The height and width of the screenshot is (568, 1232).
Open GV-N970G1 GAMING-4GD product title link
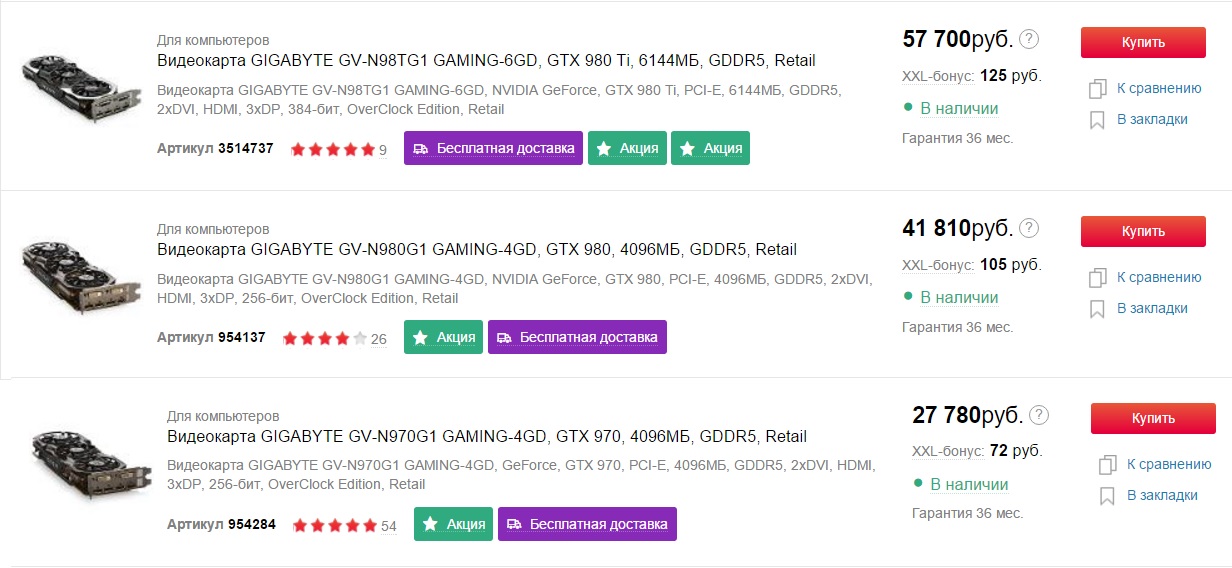pos(487,436)
